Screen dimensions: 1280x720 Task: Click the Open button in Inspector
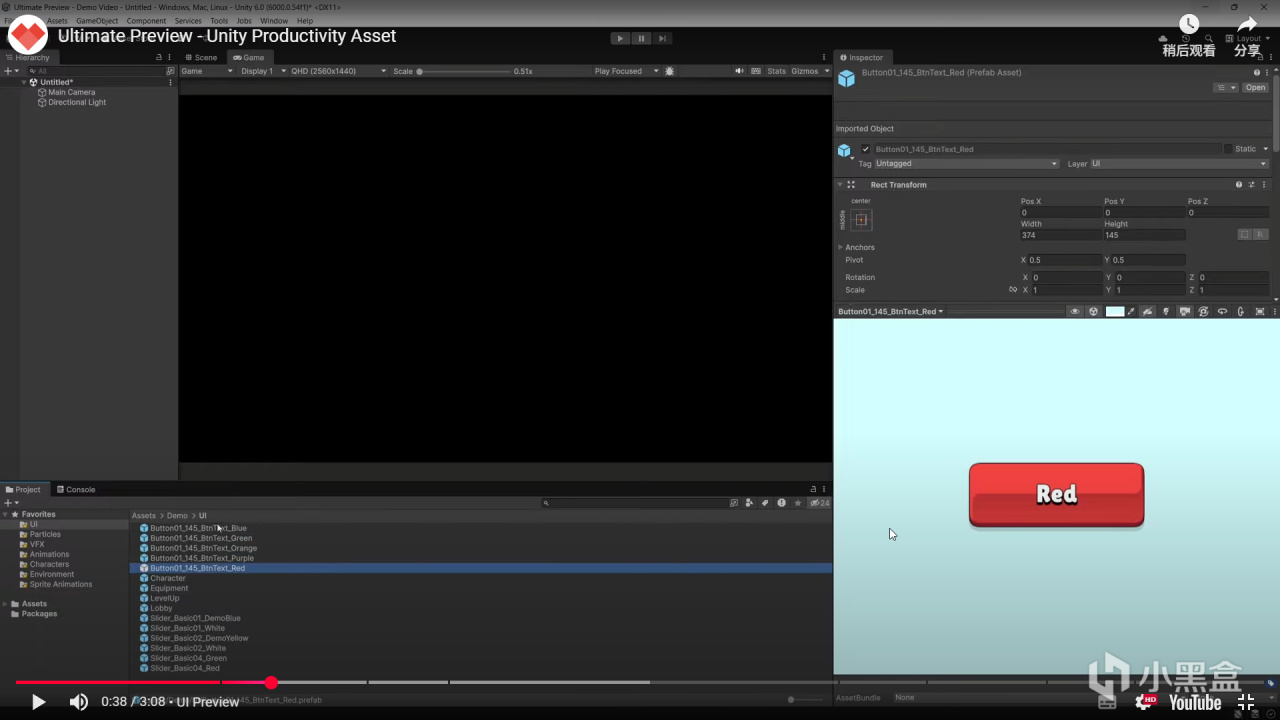point(1255,88)
